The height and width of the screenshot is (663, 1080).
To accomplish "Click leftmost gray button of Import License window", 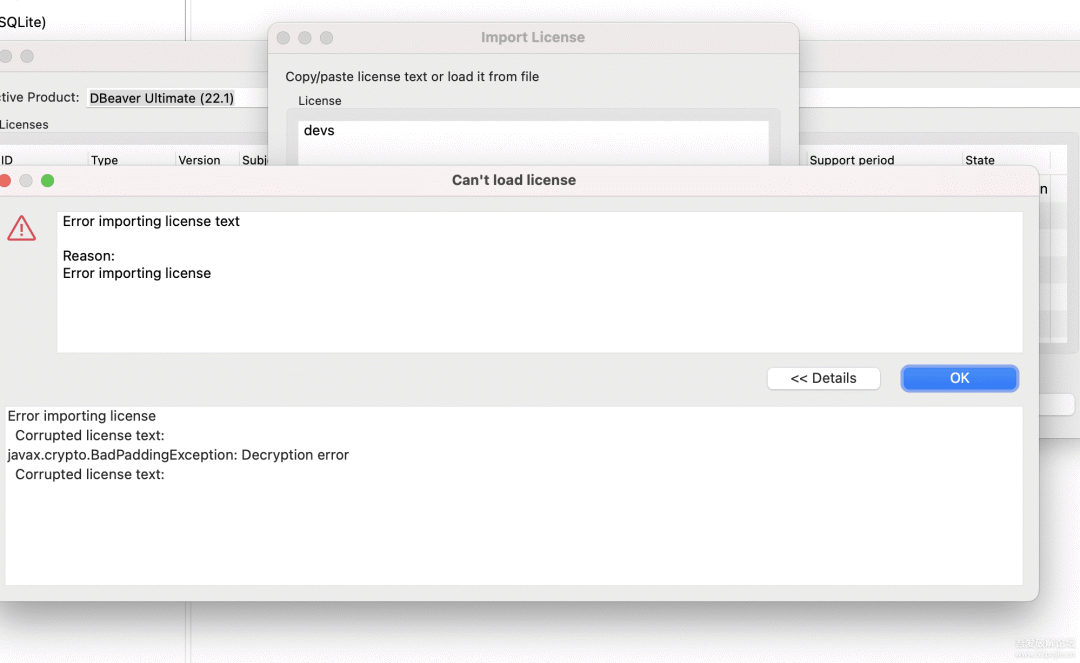I will [x=283, y=38].
